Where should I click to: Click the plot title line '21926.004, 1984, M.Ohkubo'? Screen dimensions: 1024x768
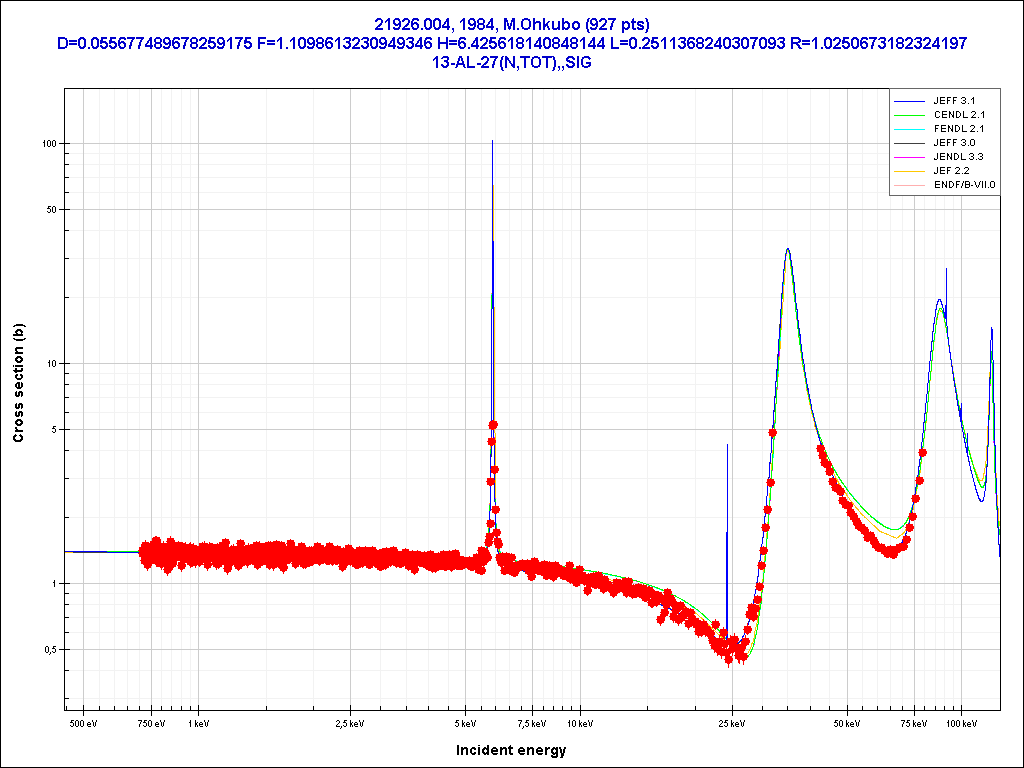coord(511,24)
